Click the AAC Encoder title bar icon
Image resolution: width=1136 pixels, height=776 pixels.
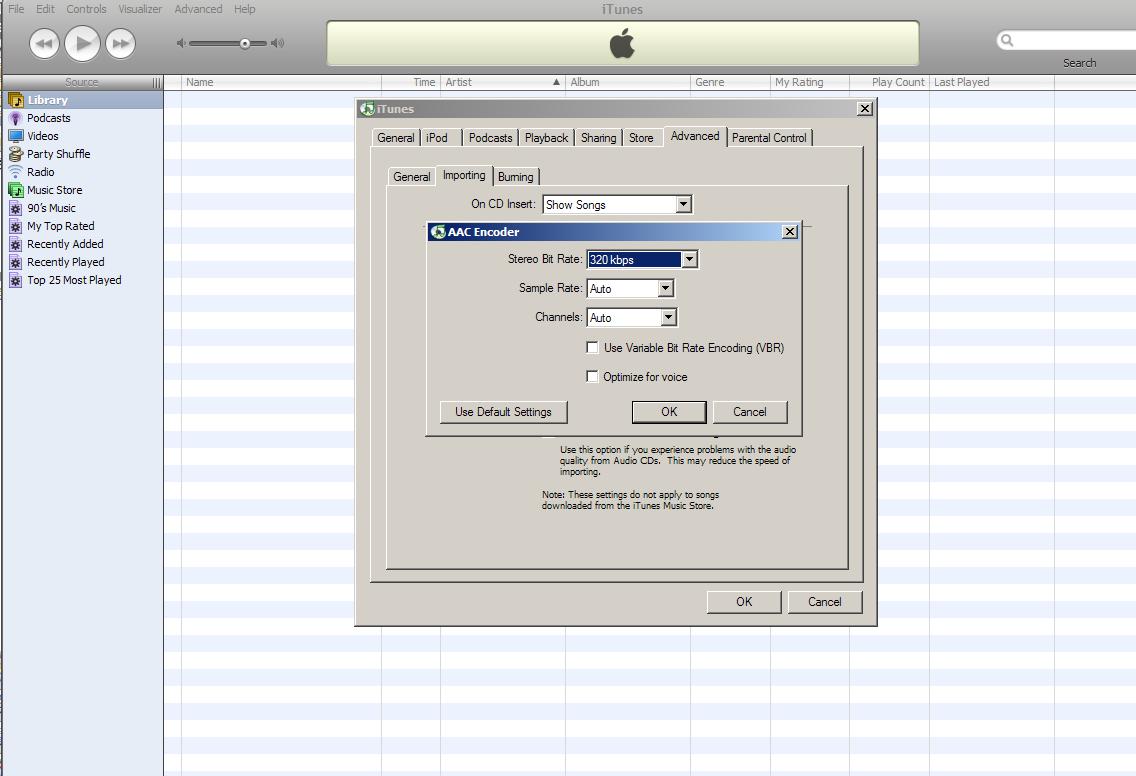coord(438,232)
